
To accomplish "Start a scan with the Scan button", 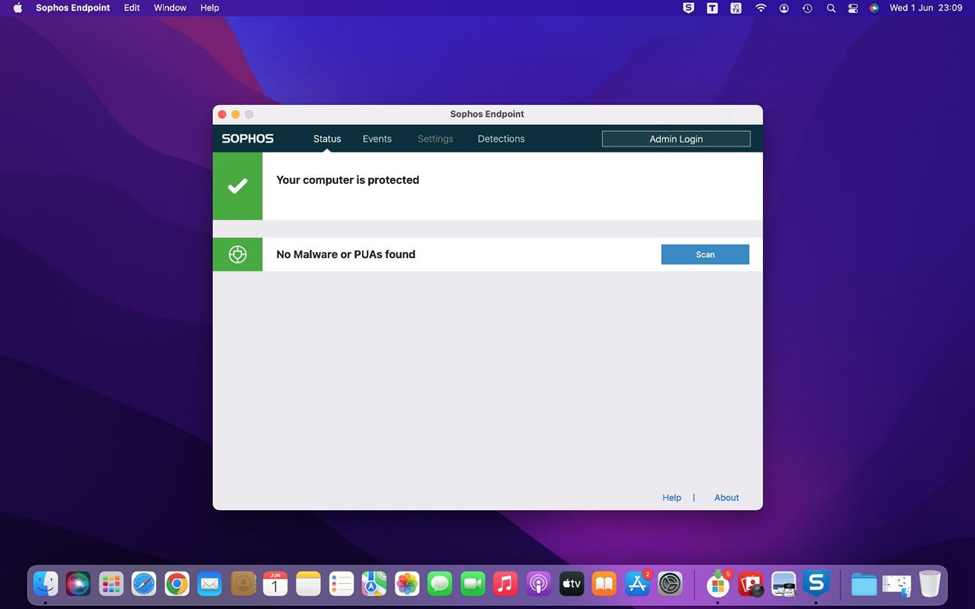I will coord(705,254).
